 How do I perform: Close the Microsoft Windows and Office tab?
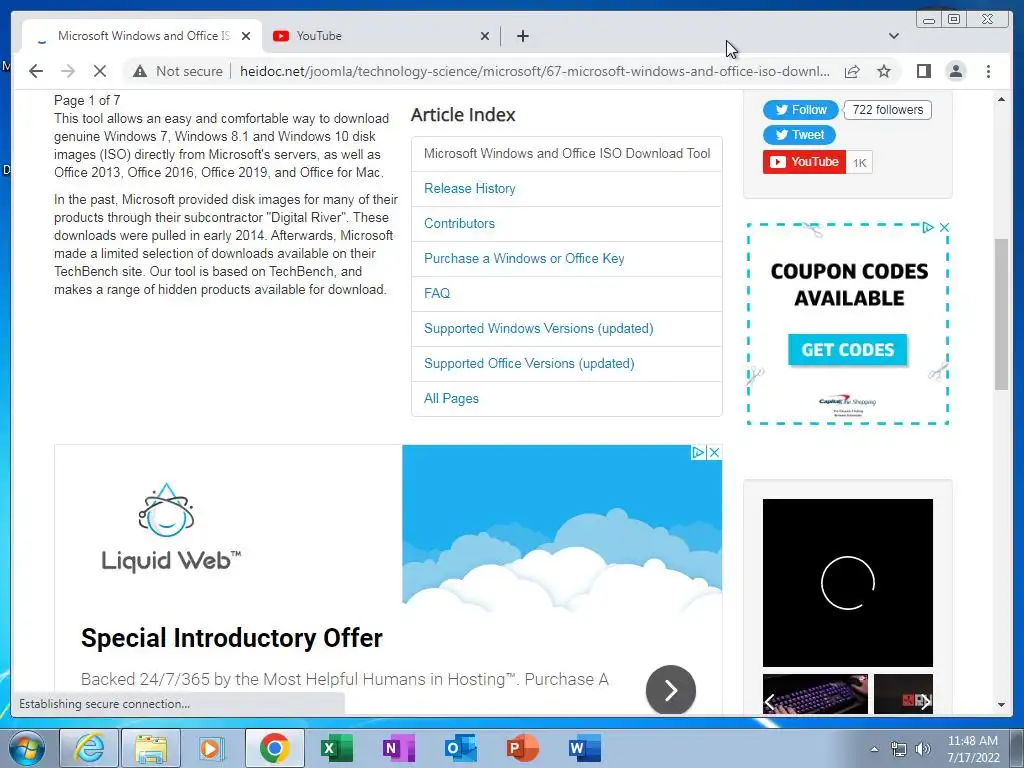pos(246,36)
